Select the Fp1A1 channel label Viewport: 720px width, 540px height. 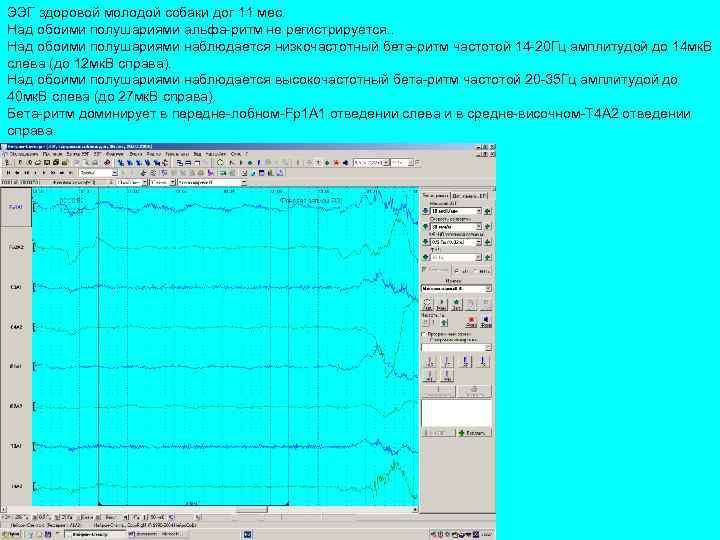click(16, 207)
